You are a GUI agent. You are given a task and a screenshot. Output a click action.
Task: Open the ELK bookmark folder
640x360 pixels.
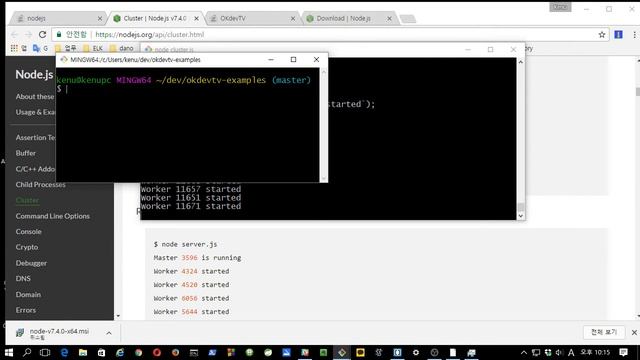pos(93,48)
